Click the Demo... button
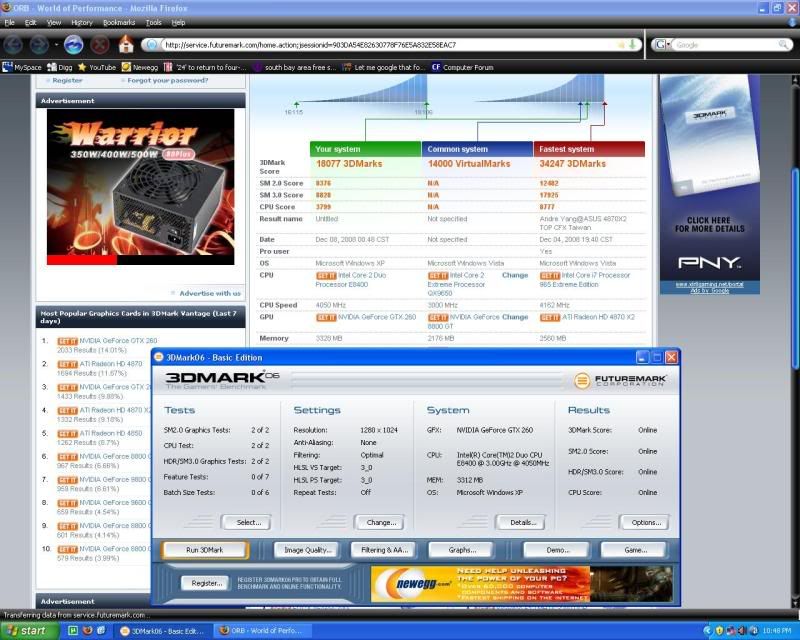The height and width of the screenshot is (640, 800). (558, 550)
